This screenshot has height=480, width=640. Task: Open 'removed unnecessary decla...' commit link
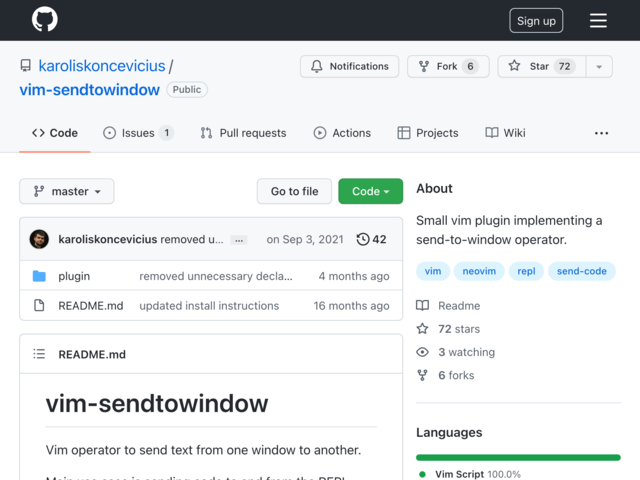(216, 276)
